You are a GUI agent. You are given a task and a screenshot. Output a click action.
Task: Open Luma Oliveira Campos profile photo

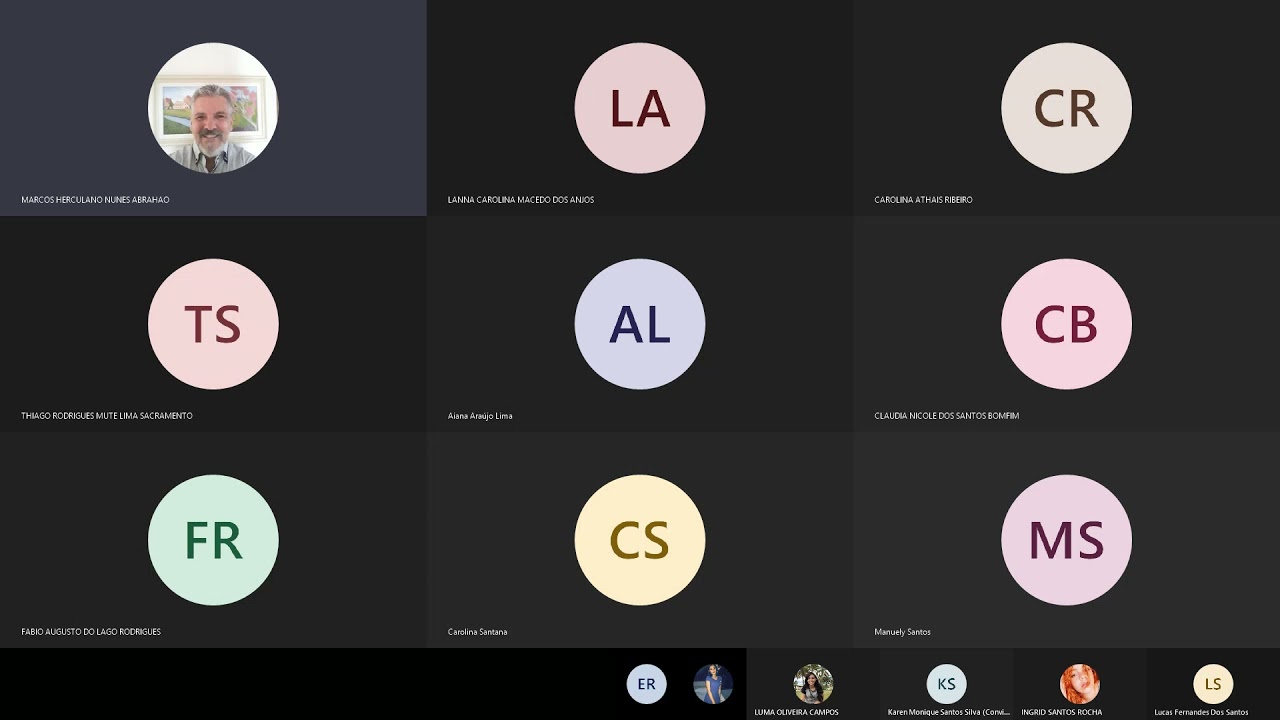(813, 684)
